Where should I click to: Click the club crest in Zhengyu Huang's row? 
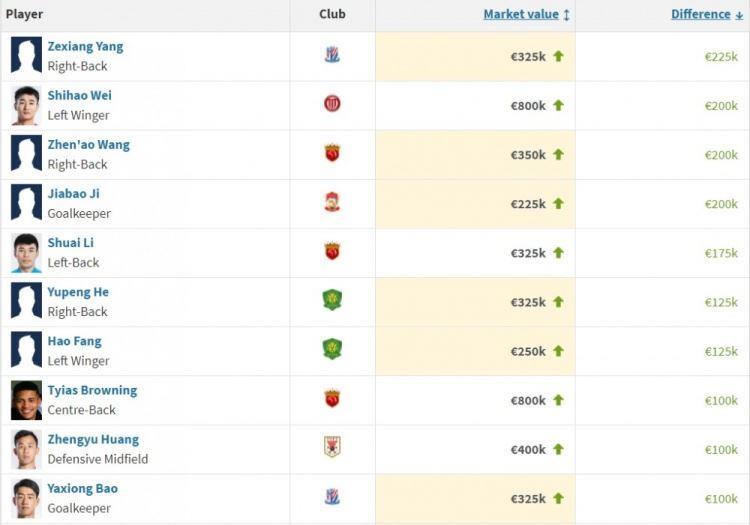tap(332, 447)
